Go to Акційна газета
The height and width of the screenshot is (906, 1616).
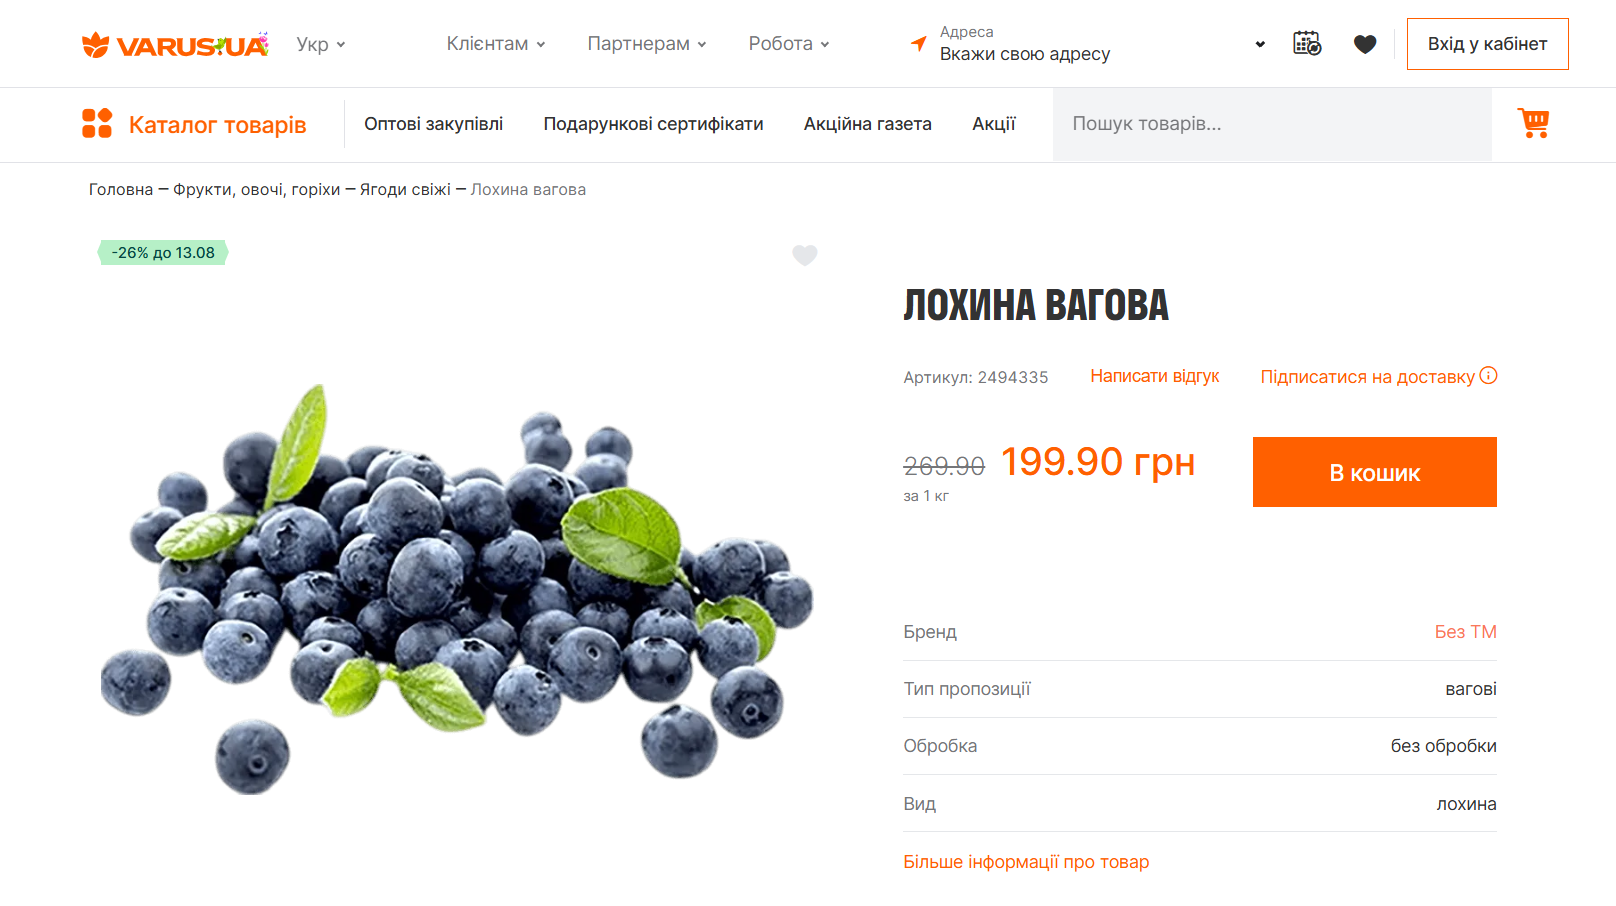868,124
